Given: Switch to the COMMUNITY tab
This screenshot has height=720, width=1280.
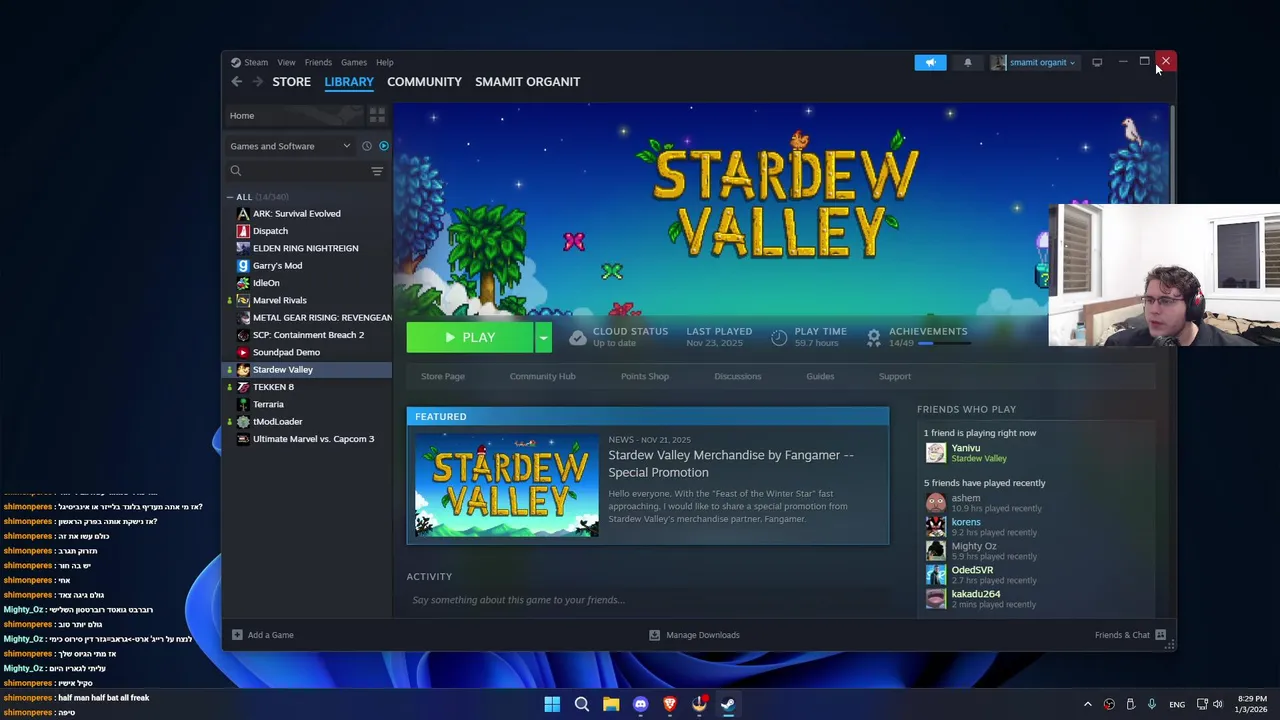Looking at the screenshot, I should pos(424,82).
